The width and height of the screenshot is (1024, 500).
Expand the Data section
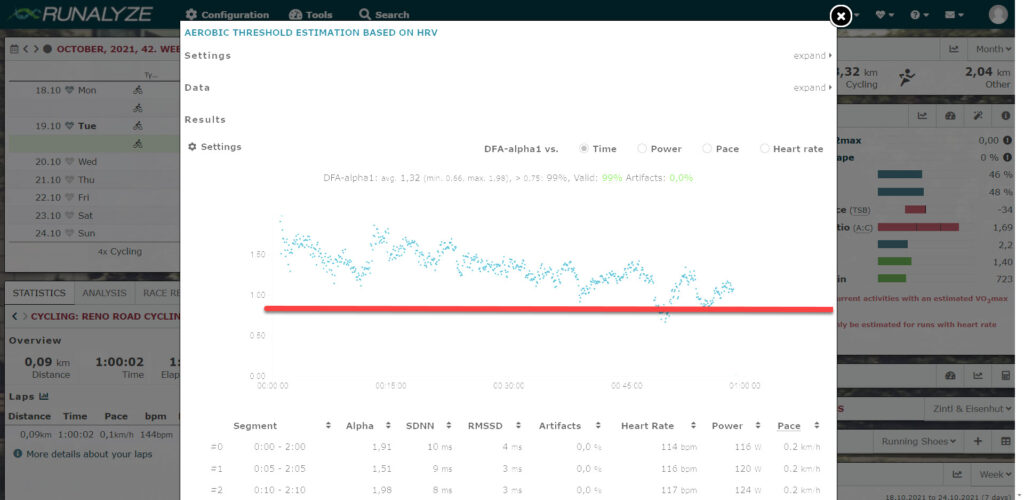click(x=812, y=88)
